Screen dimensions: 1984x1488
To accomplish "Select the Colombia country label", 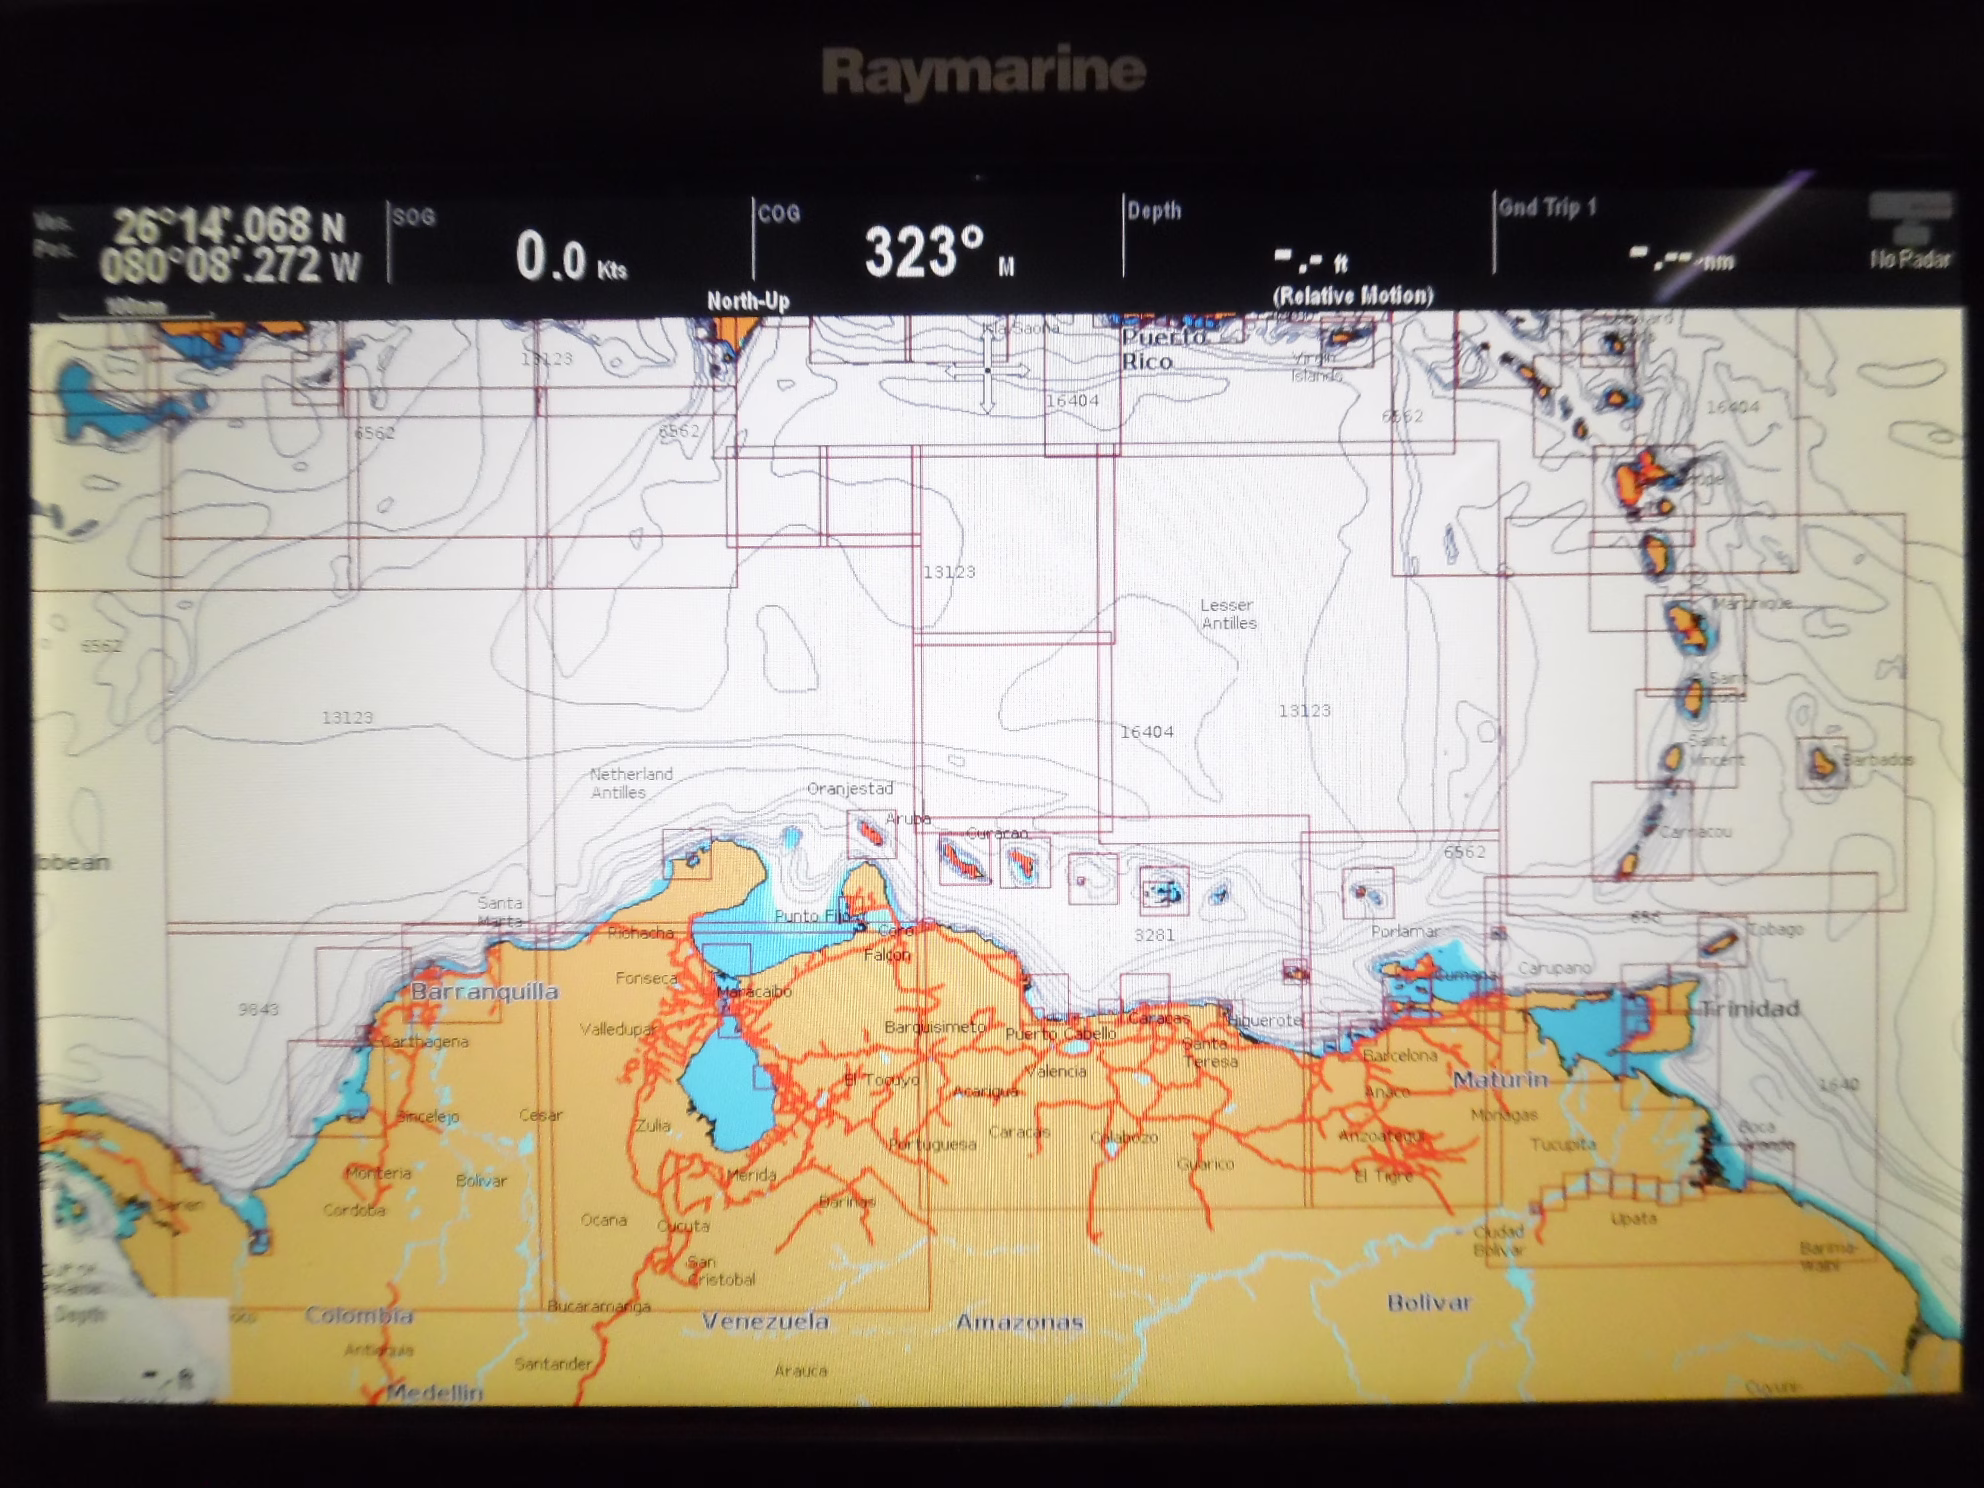I will coord(359,1316).
